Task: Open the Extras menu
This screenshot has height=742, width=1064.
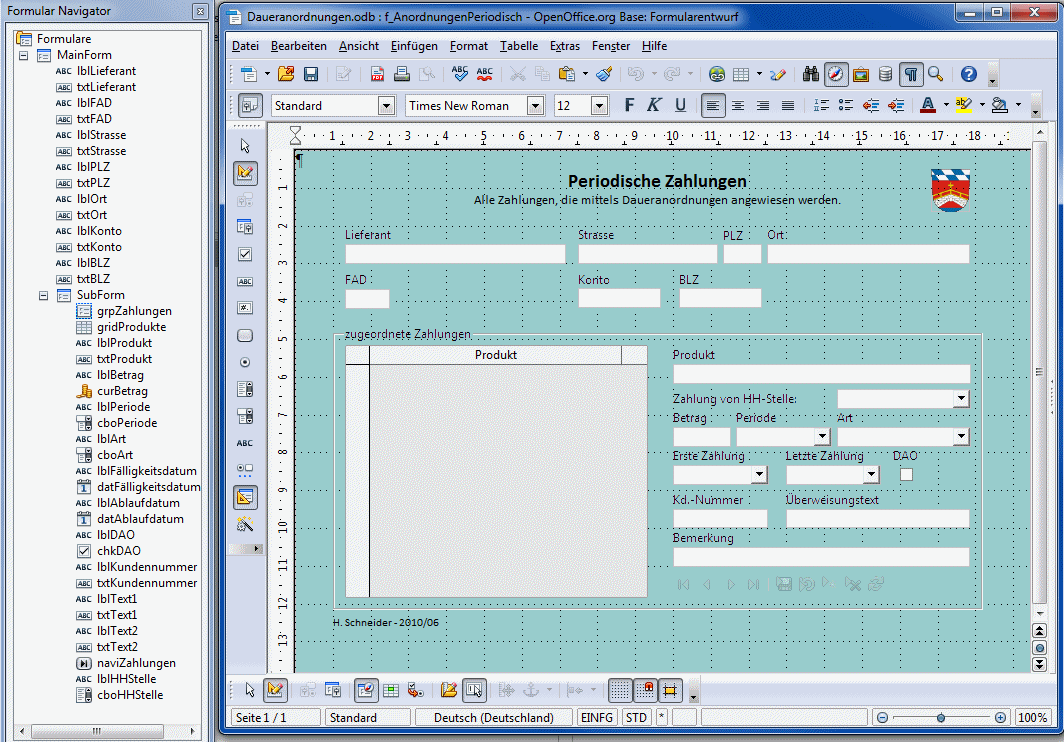Action: pos(564,46)
